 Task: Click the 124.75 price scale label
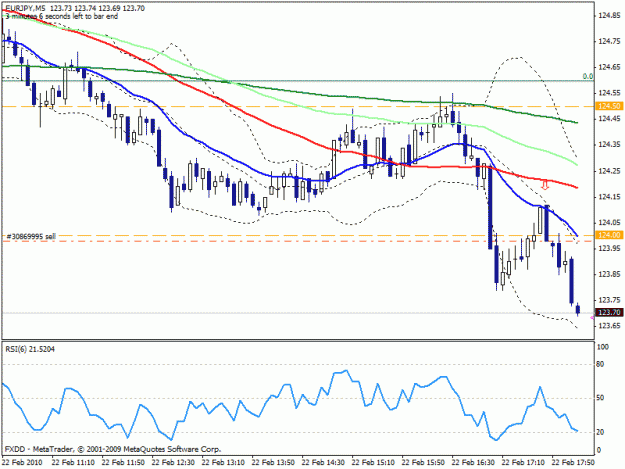[609, 41]
